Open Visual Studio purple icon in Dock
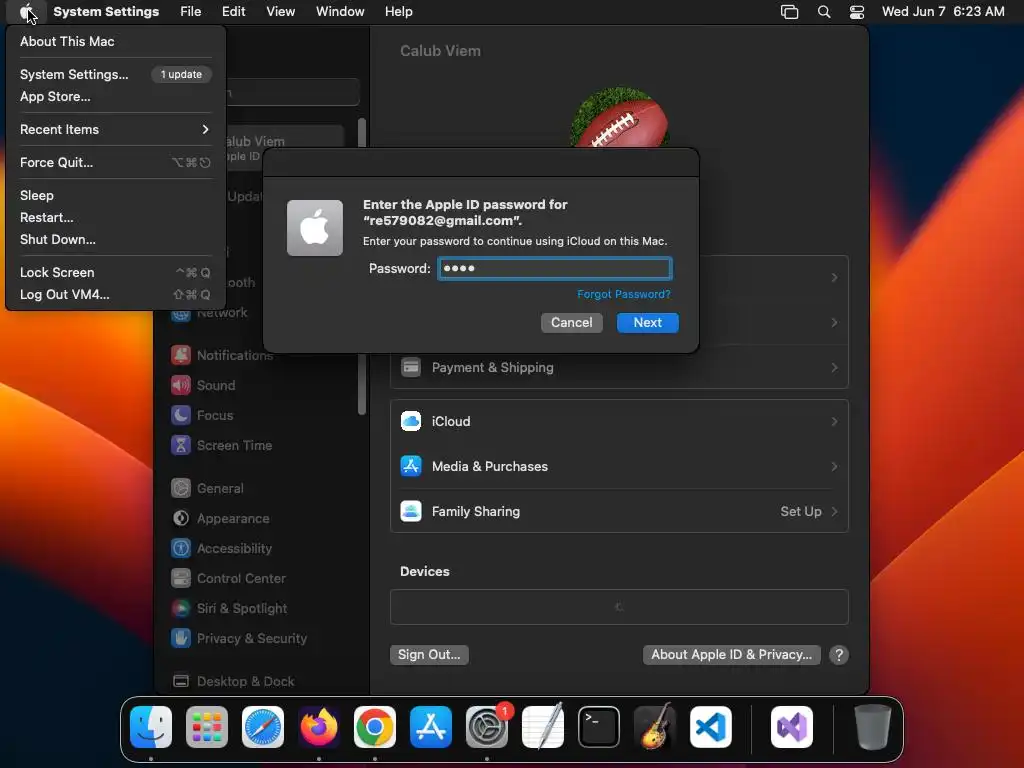This screenshot has height=768, width=1024. (792, 727)
